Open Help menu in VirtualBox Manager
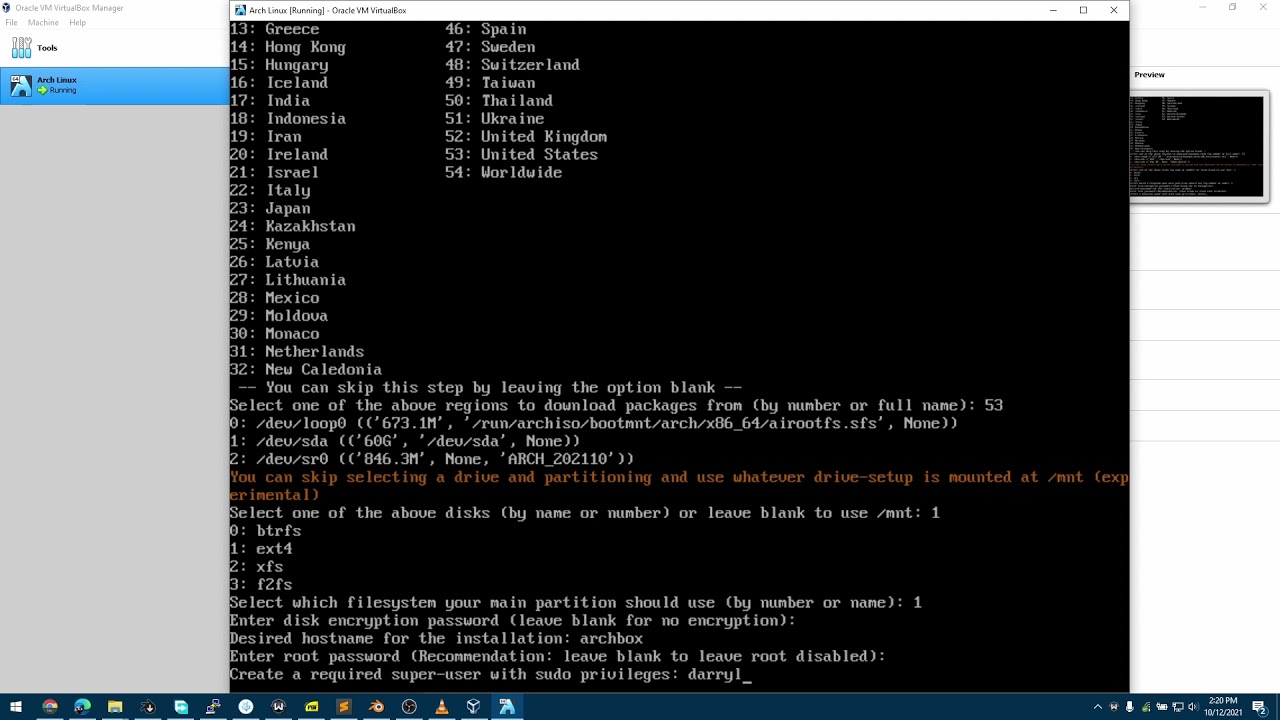Screen dimensions: 1280x720 (77, 22)
